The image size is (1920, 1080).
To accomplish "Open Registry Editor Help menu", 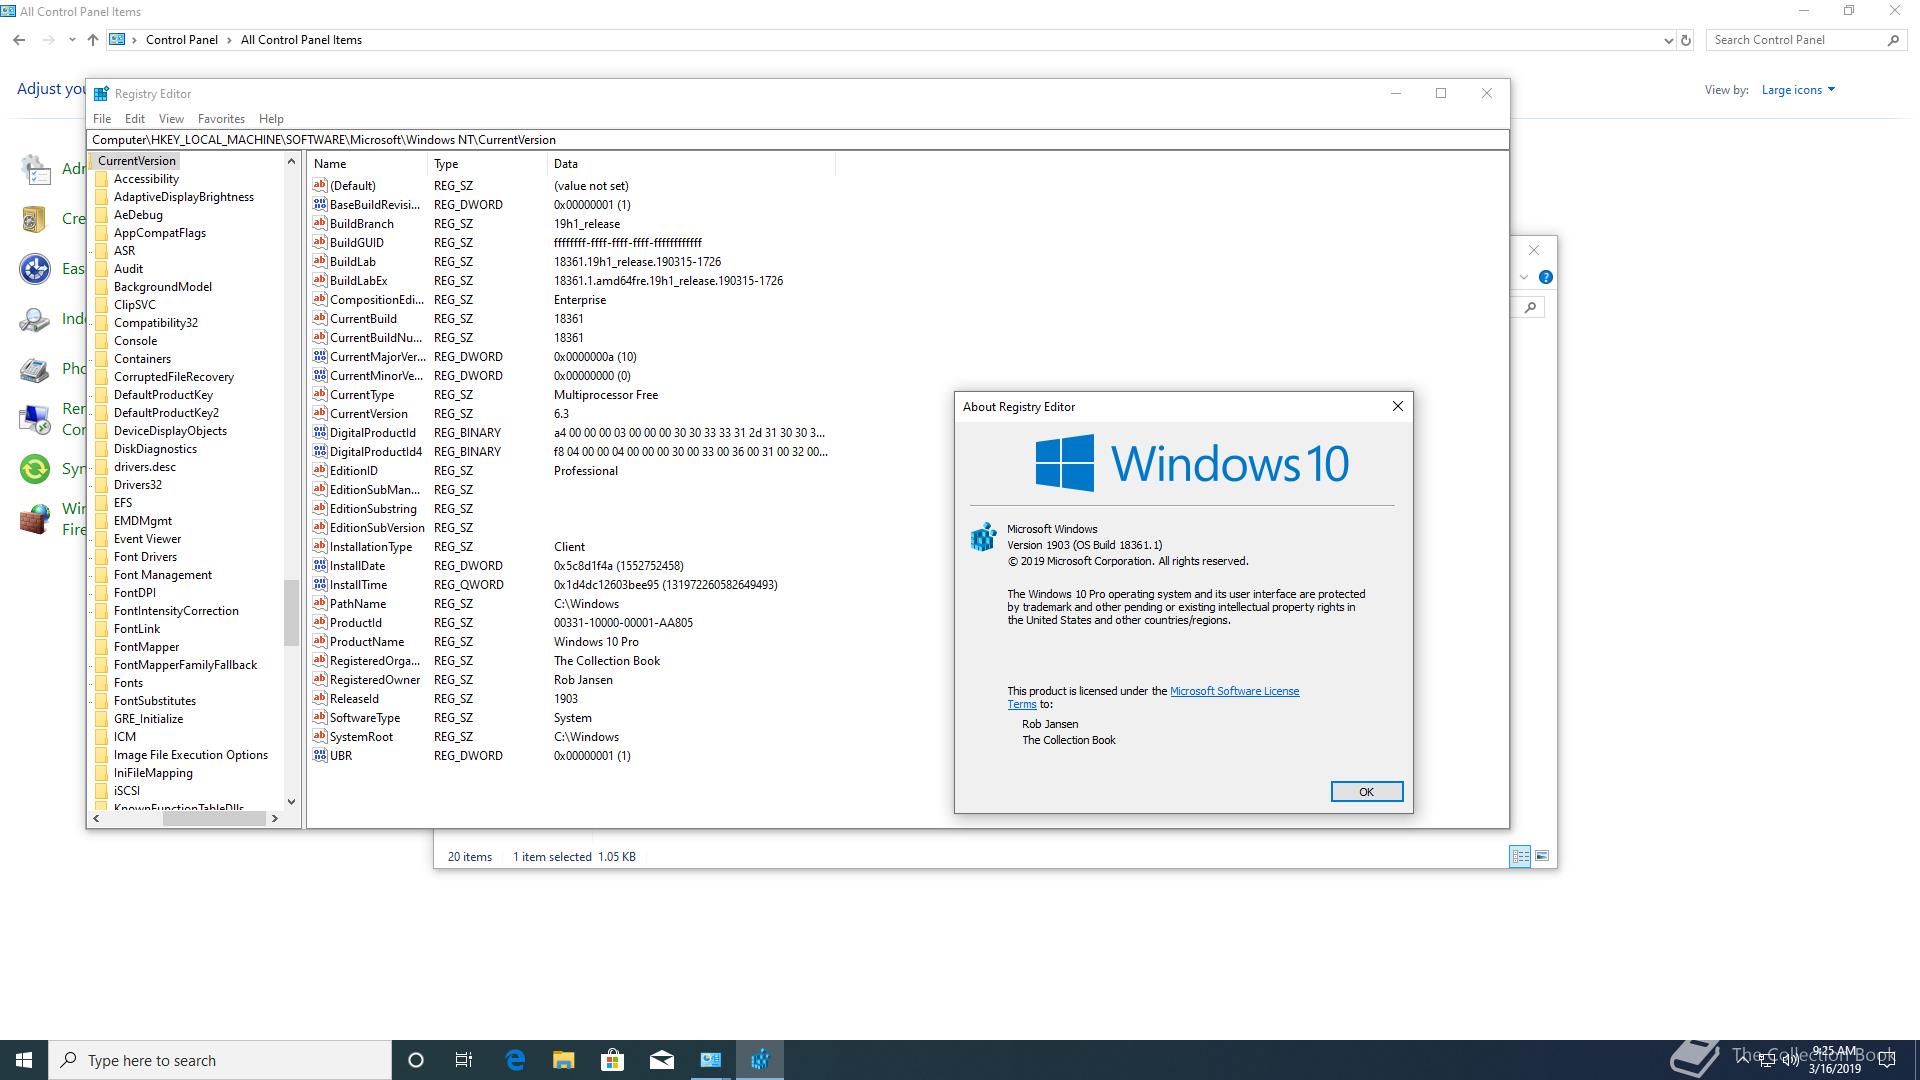I will [271, 118].
